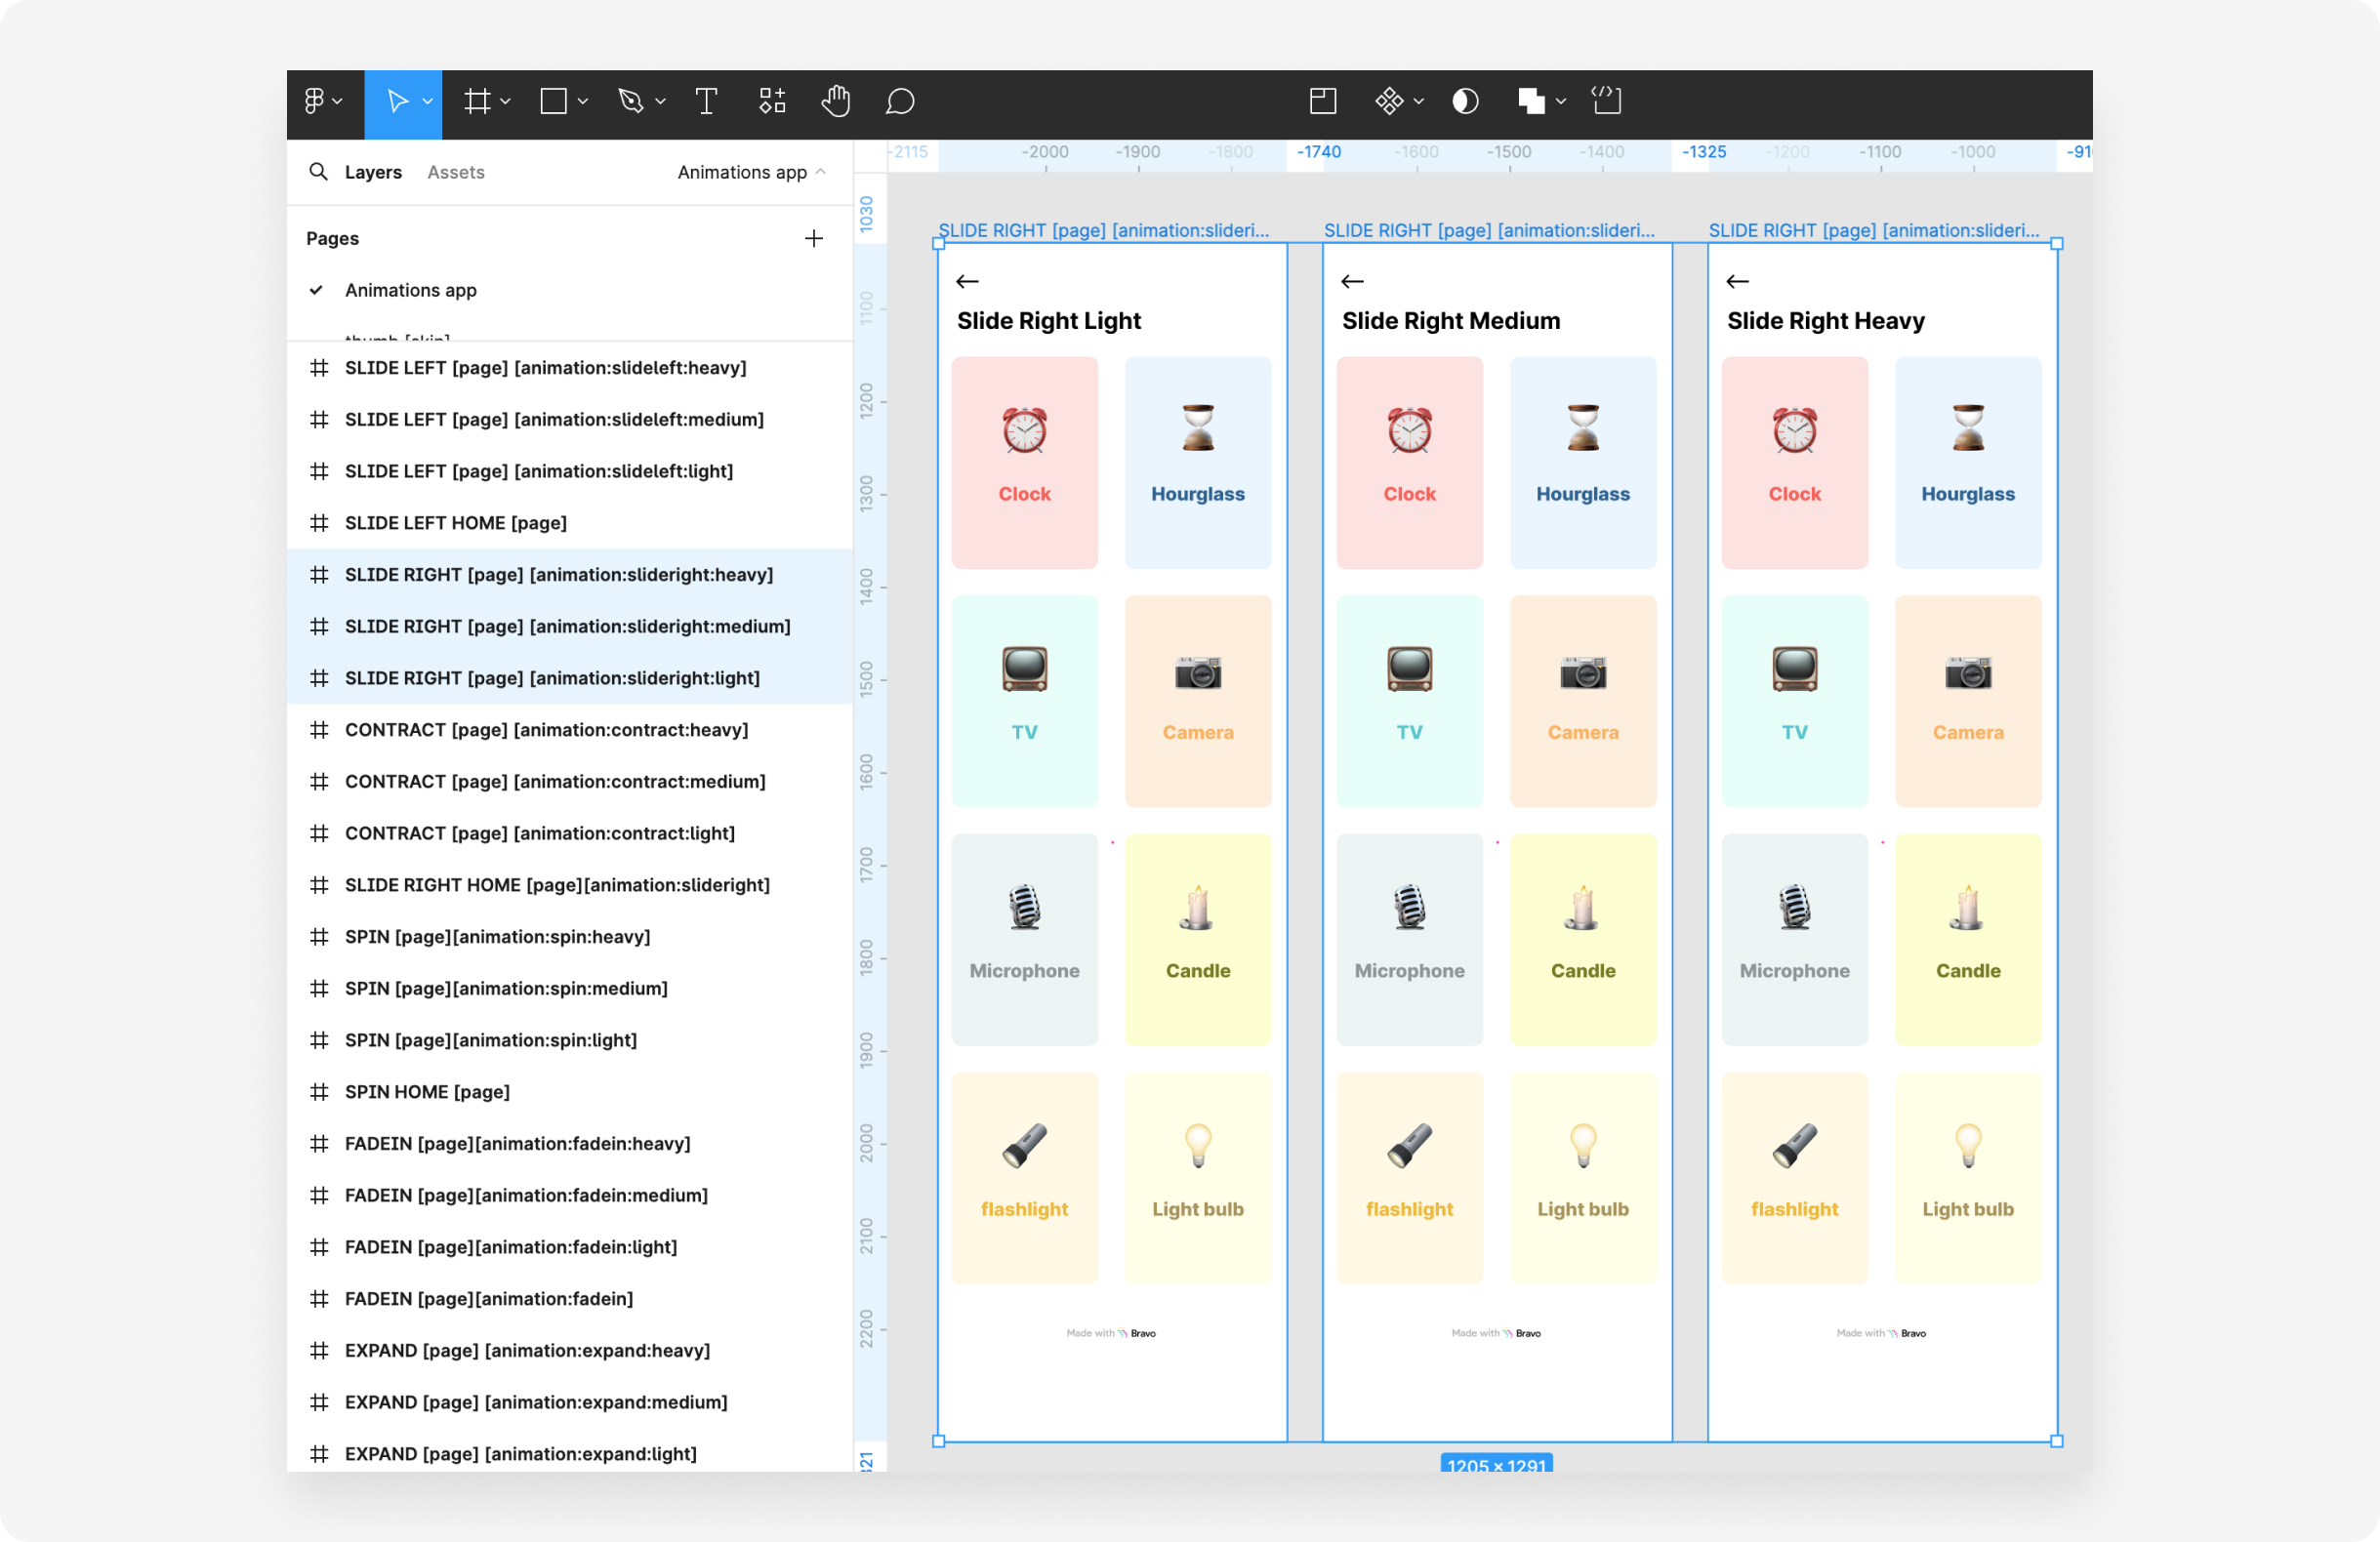The image size is (2380, 1542).
Task: Select the Hand tool
Action: click(836, 101)
